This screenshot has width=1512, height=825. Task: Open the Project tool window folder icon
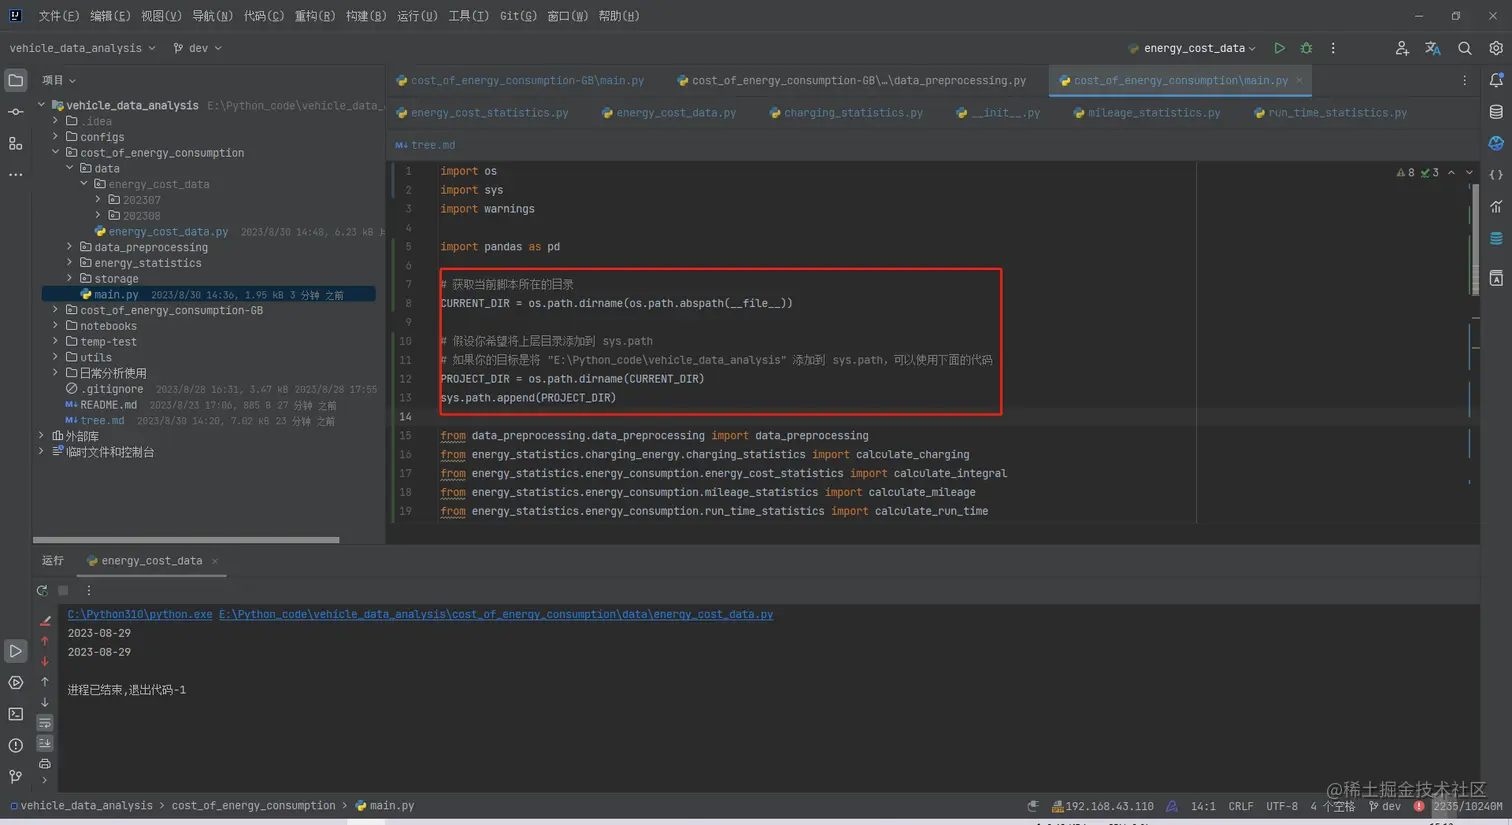[15, 80]
